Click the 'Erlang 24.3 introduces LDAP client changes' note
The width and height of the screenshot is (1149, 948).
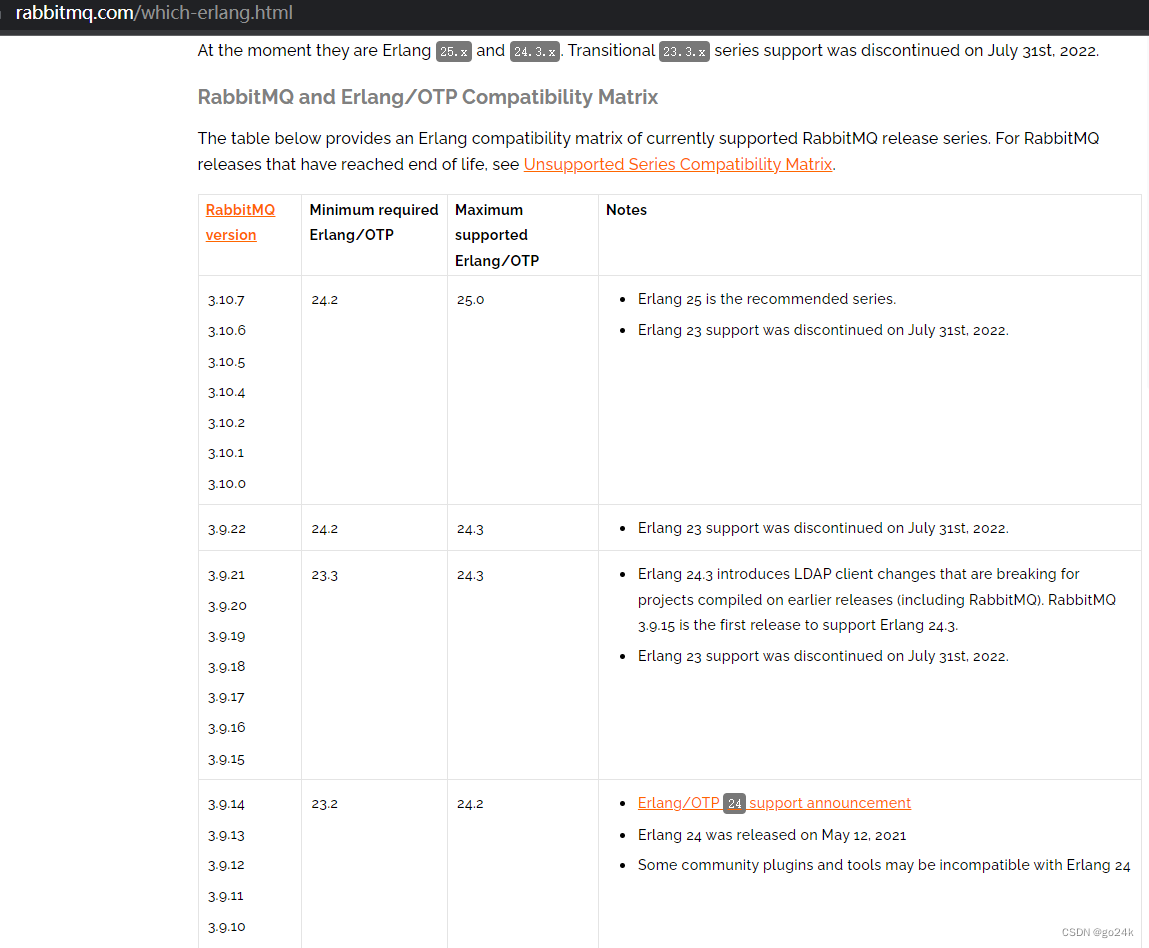(x=876, y=599)
